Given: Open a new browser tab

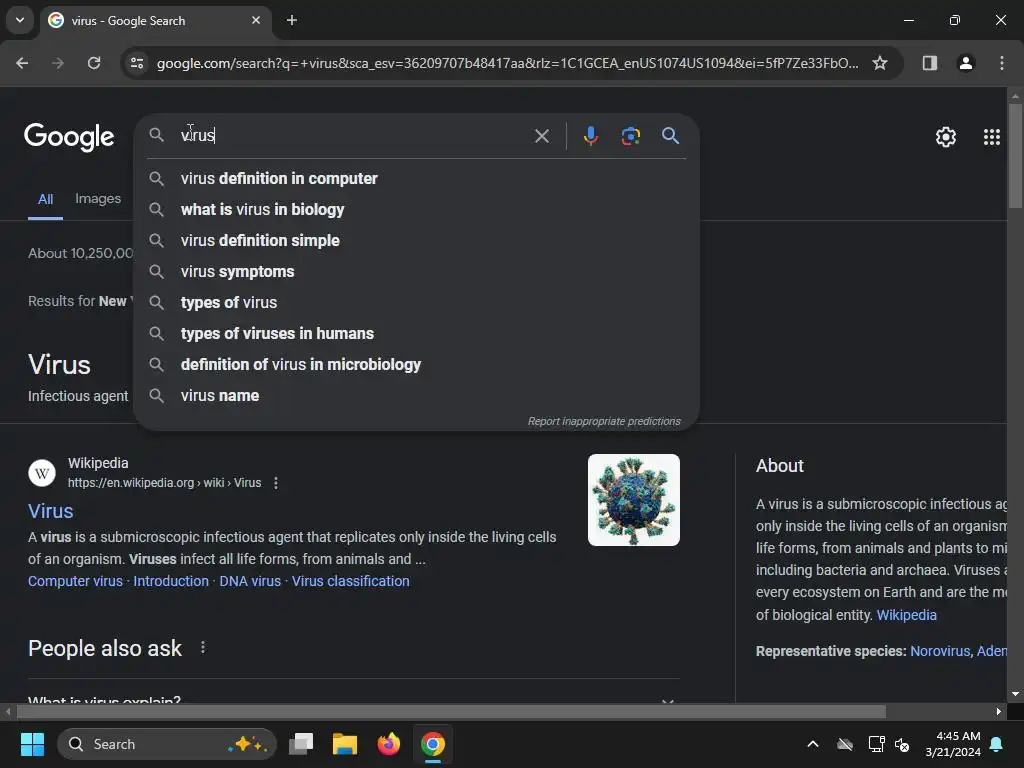Looking at the screenshot, I should (292, 20).
